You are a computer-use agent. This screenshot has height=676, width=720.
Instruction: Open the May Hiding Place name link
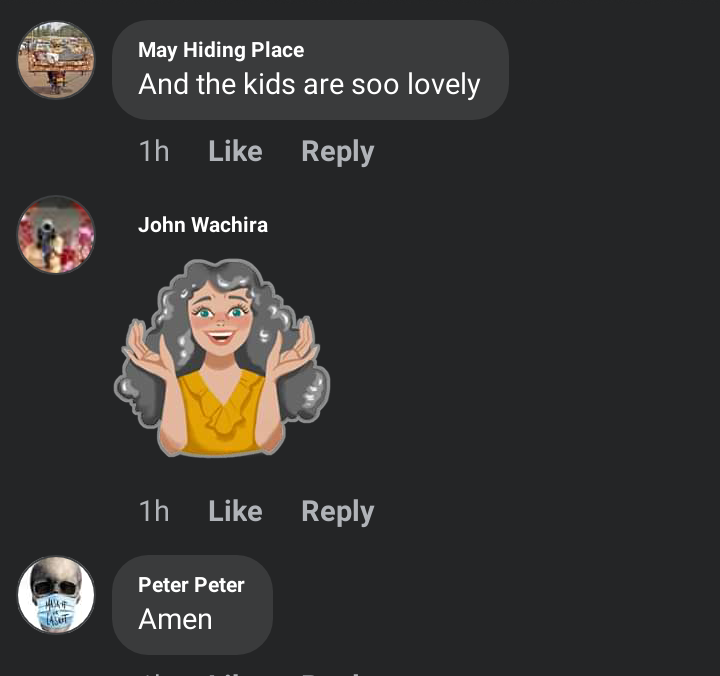[221, 50]
